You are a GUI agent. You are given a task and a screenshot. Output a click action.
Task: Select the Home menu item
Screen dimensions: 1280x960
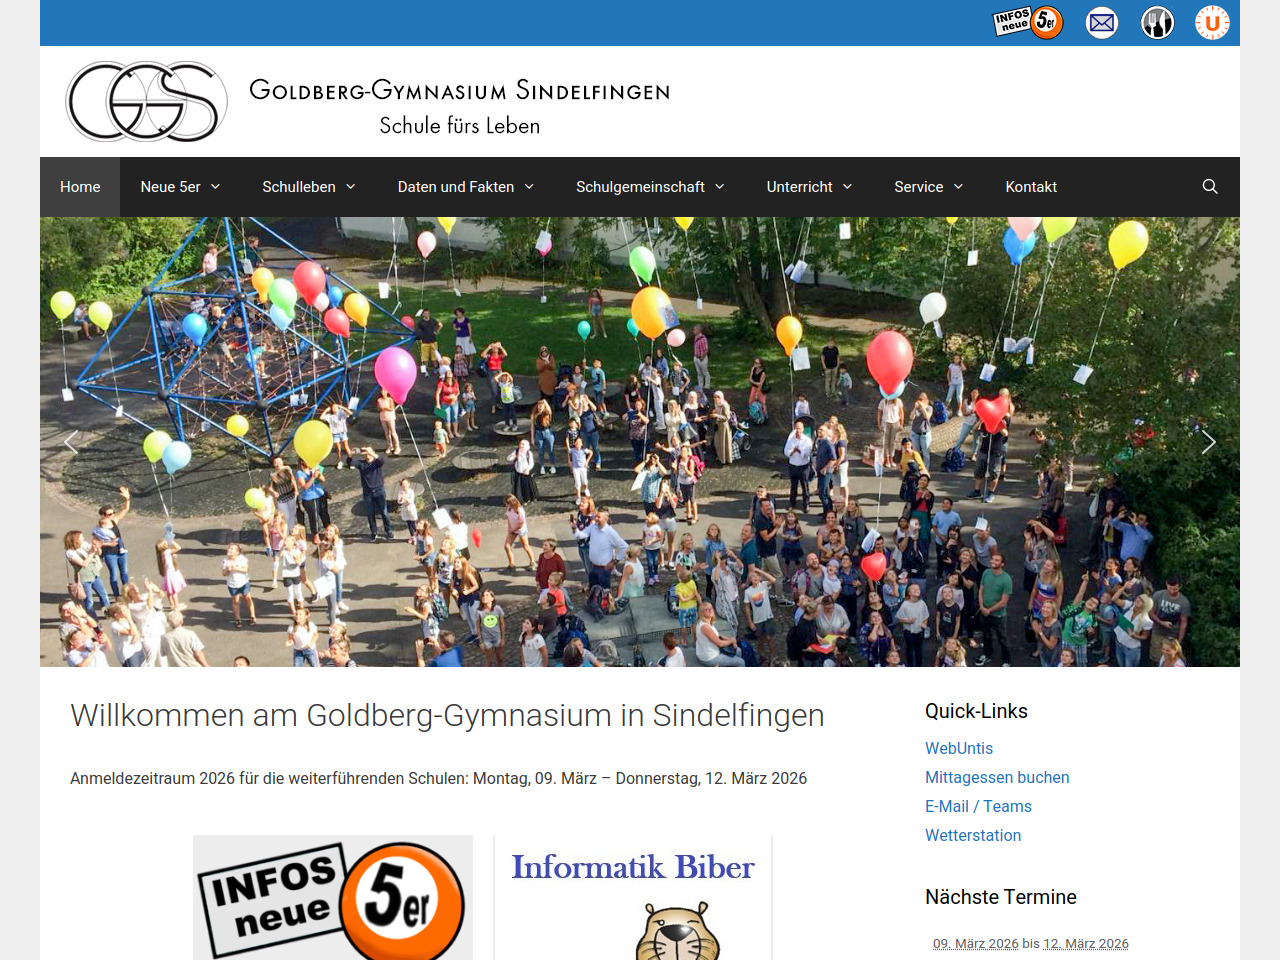(80, 187)
